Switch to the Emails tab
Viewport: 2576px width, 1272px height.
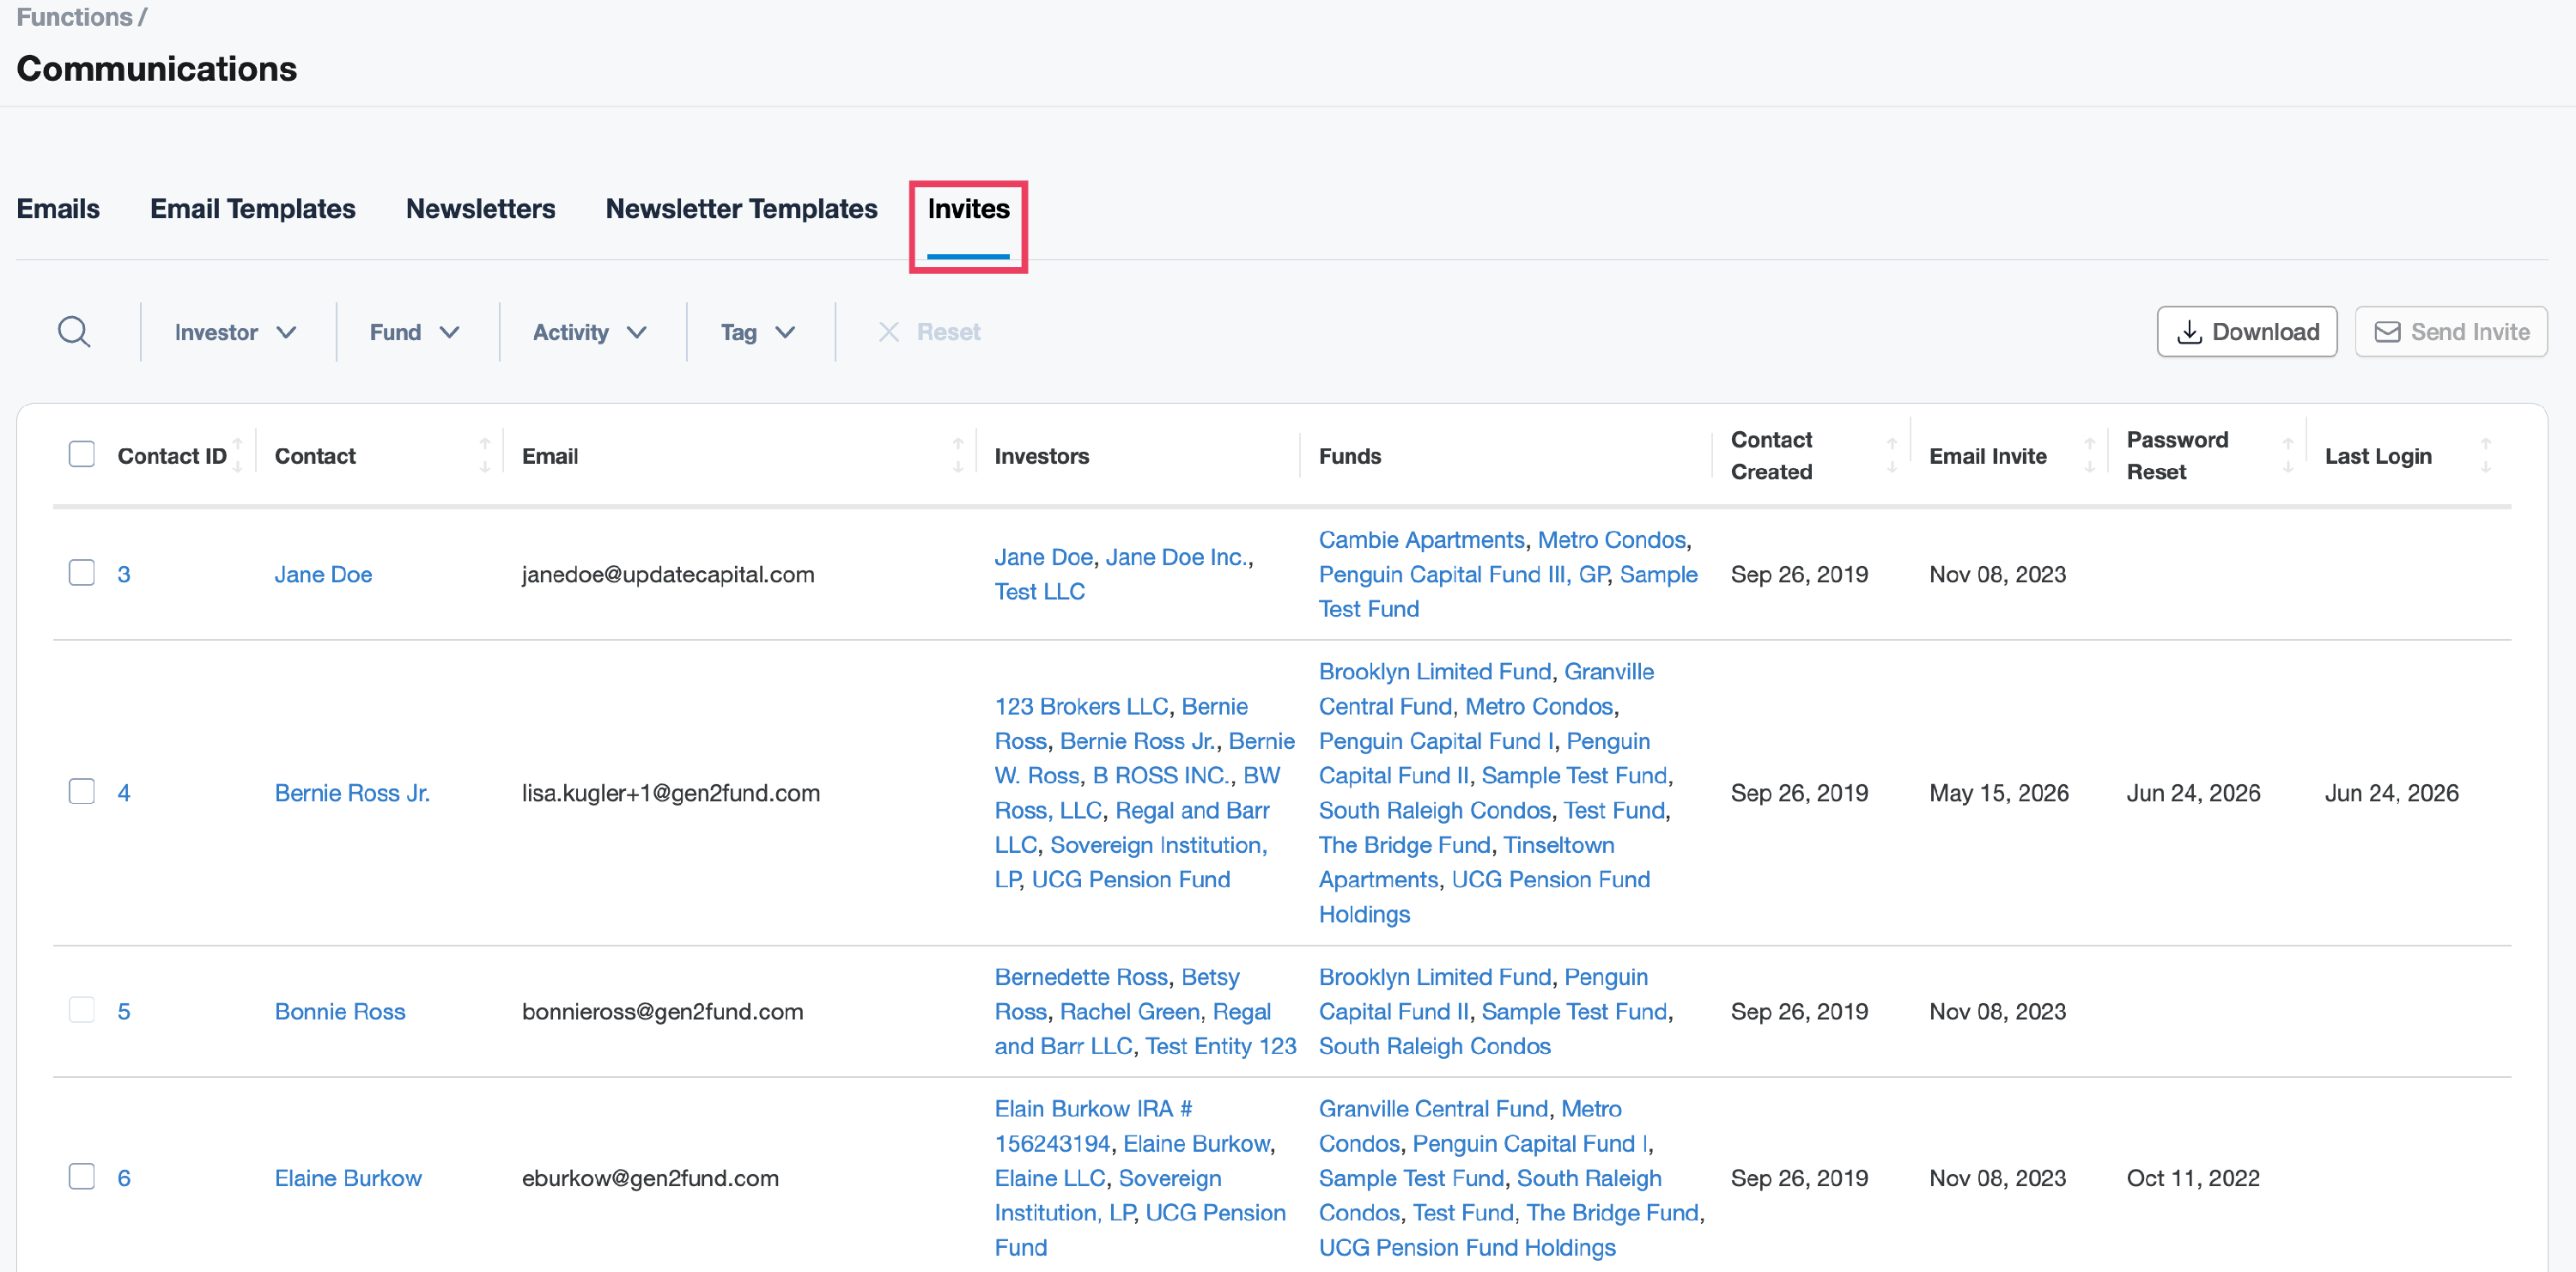point(58,209)
